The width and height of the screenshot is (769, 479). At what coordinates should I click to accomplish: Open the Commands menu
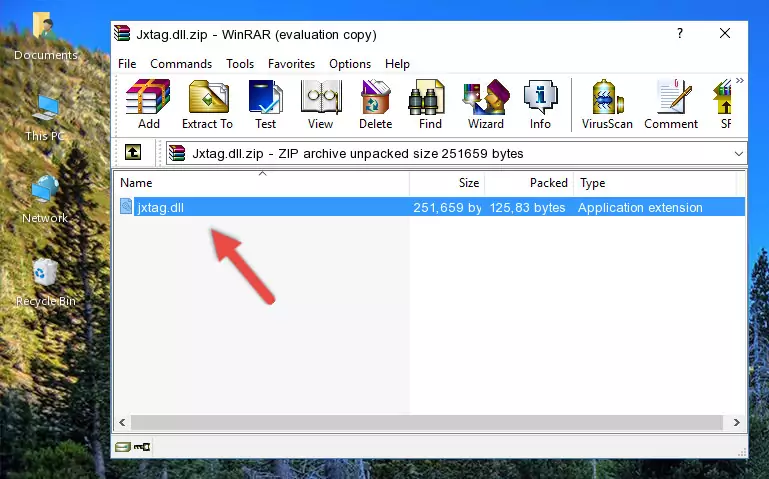pyautogui.click(x=181, y=64)
